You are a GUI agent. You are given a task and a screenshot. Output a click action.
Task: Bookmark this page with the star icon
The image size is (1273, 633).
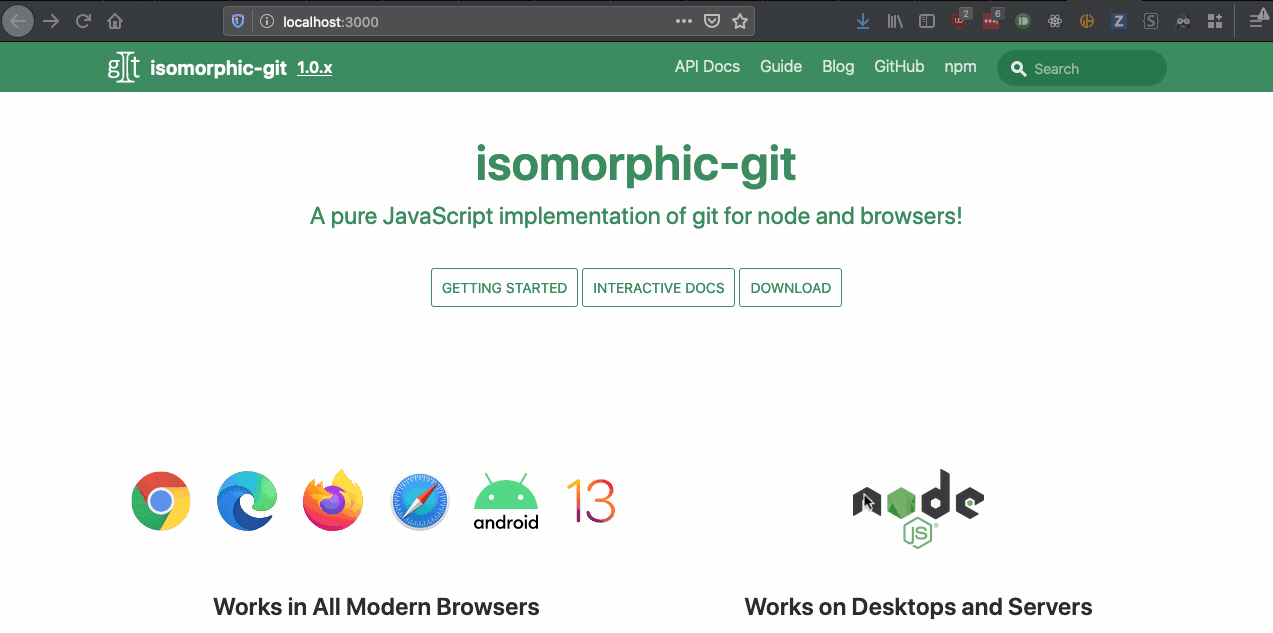click(x=740, y=20)
